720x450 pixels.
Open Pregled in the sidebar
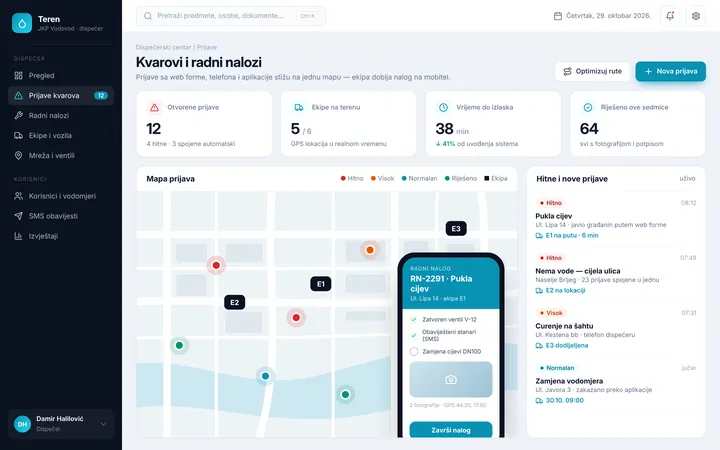click(61, 76)
